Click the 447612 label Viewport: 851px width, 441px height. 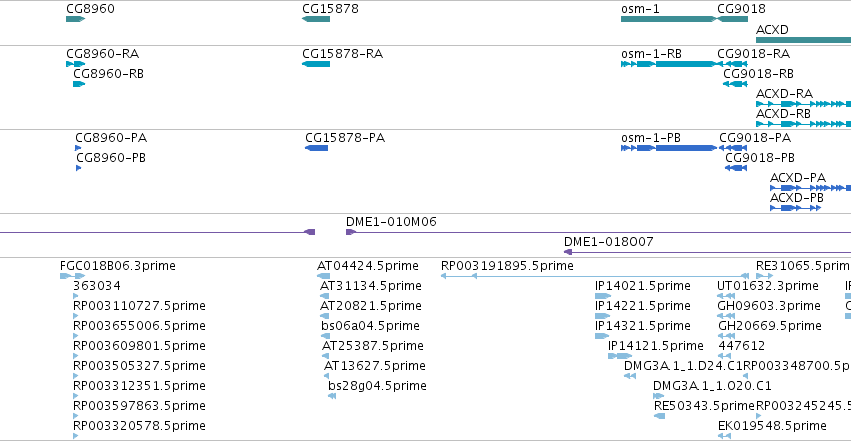pyautogui.click(x=741, y=346)
